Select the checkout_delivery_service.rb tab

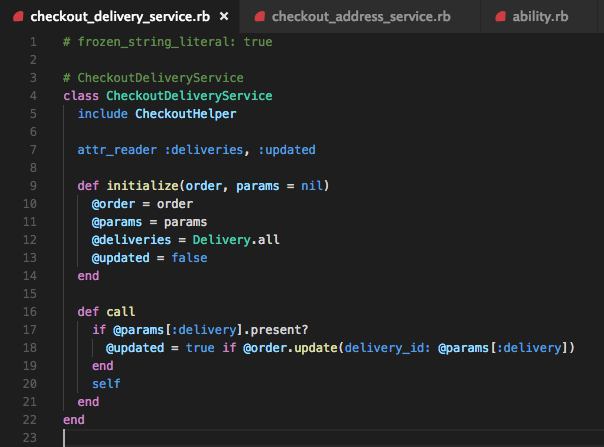[120, 17]
